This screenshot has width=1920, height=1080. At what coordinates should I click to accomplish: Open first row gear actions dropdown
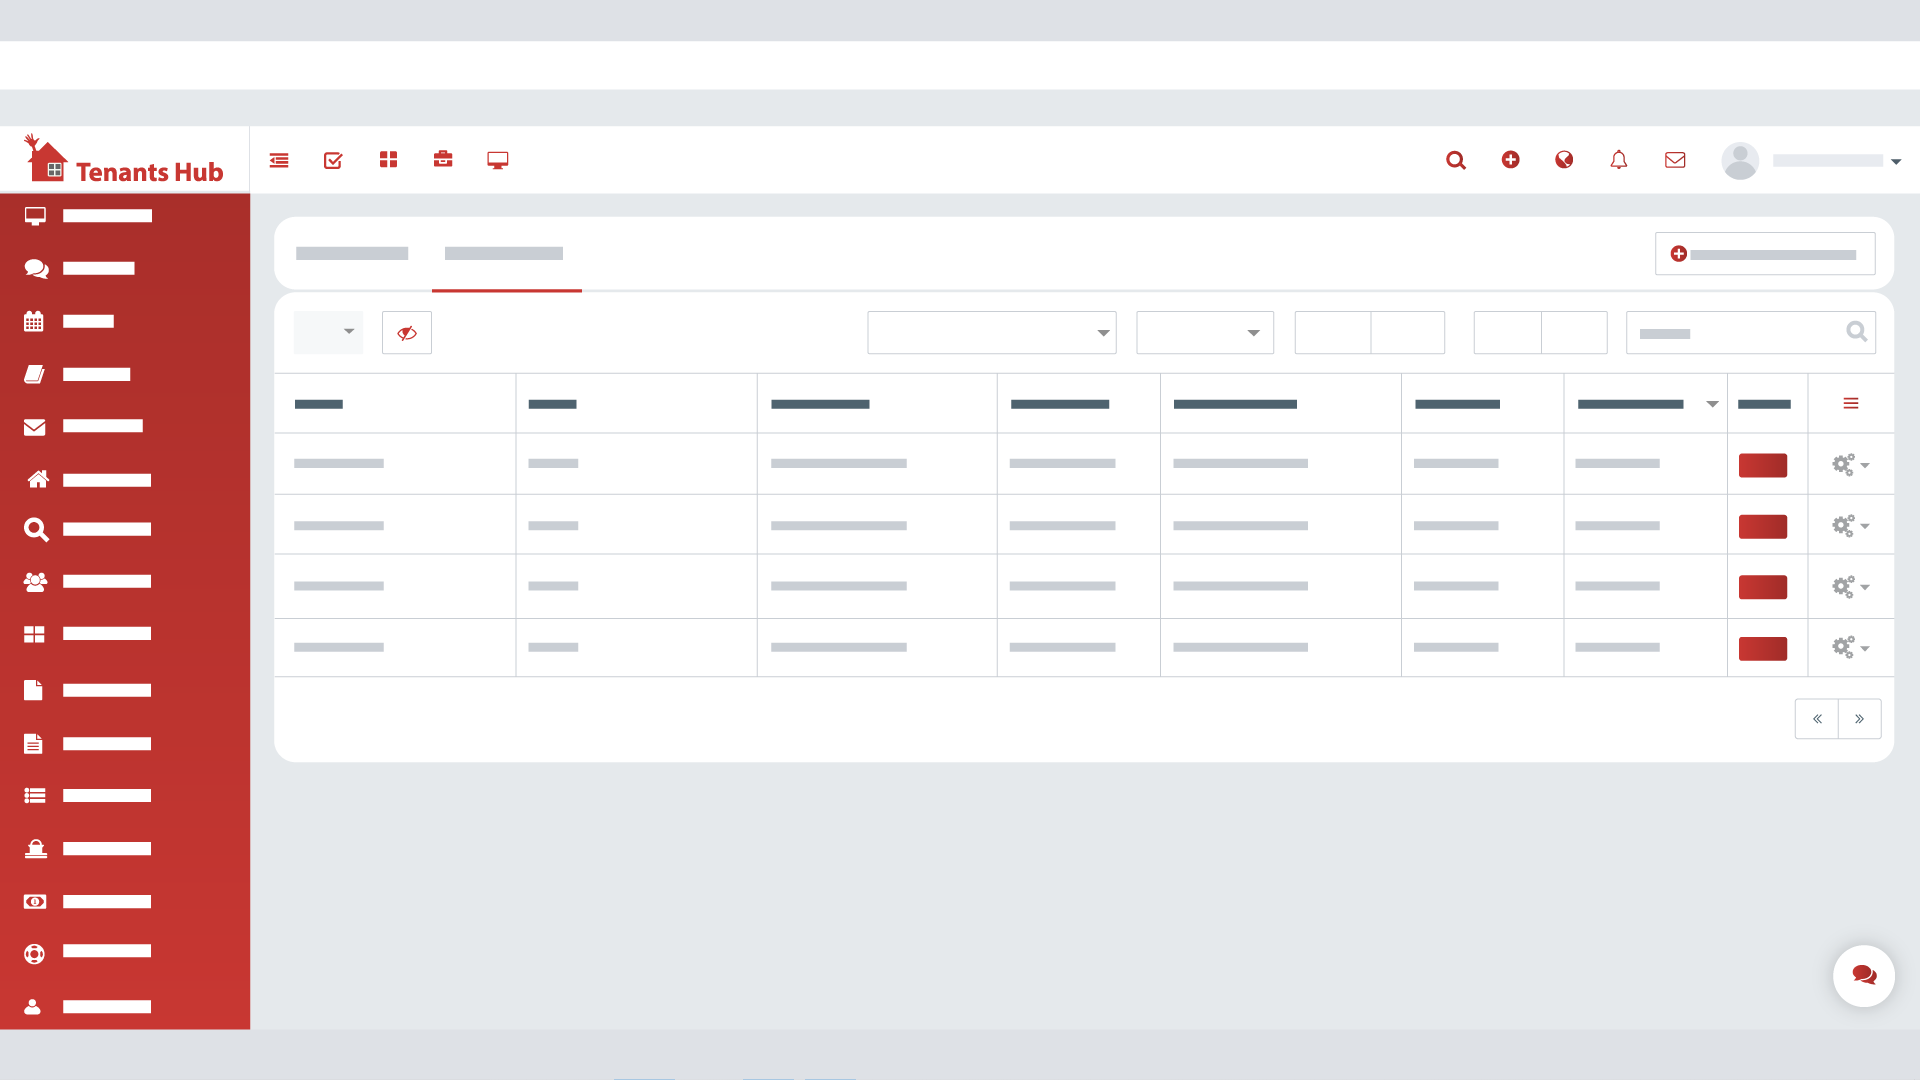(x=1850, y=465)
